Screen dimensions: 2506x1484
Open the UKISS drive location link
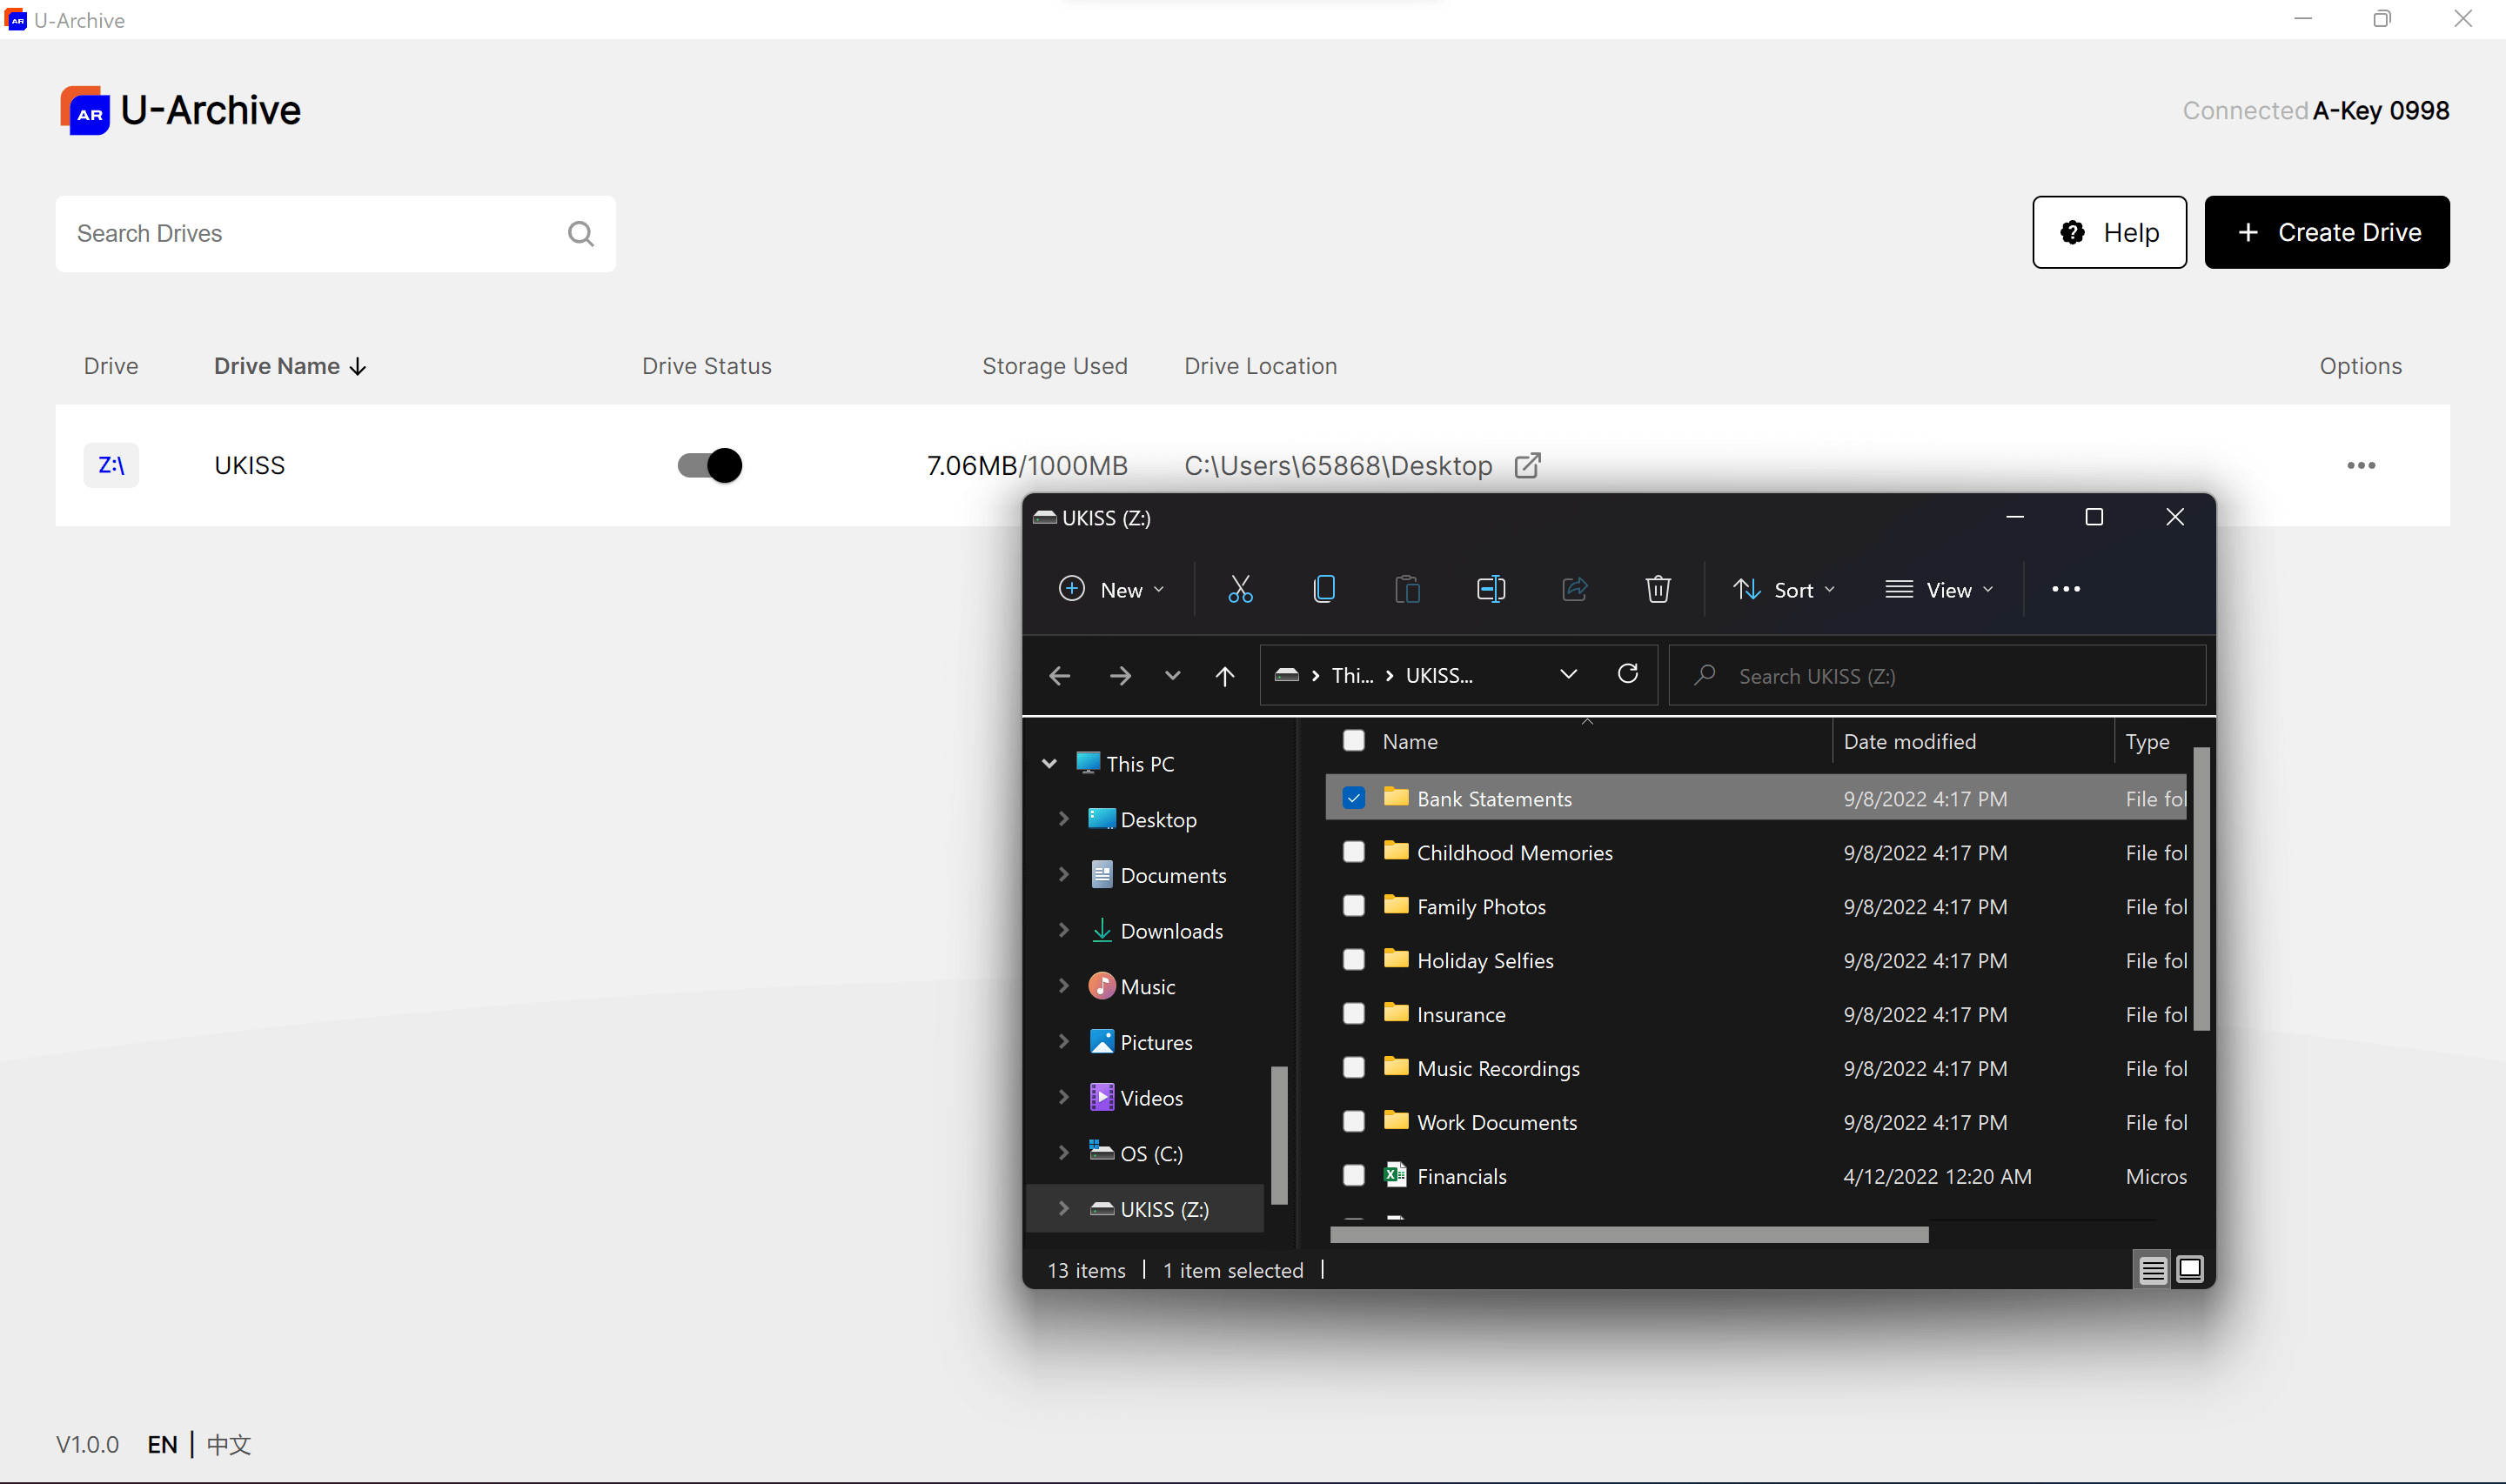(1529, 465)
